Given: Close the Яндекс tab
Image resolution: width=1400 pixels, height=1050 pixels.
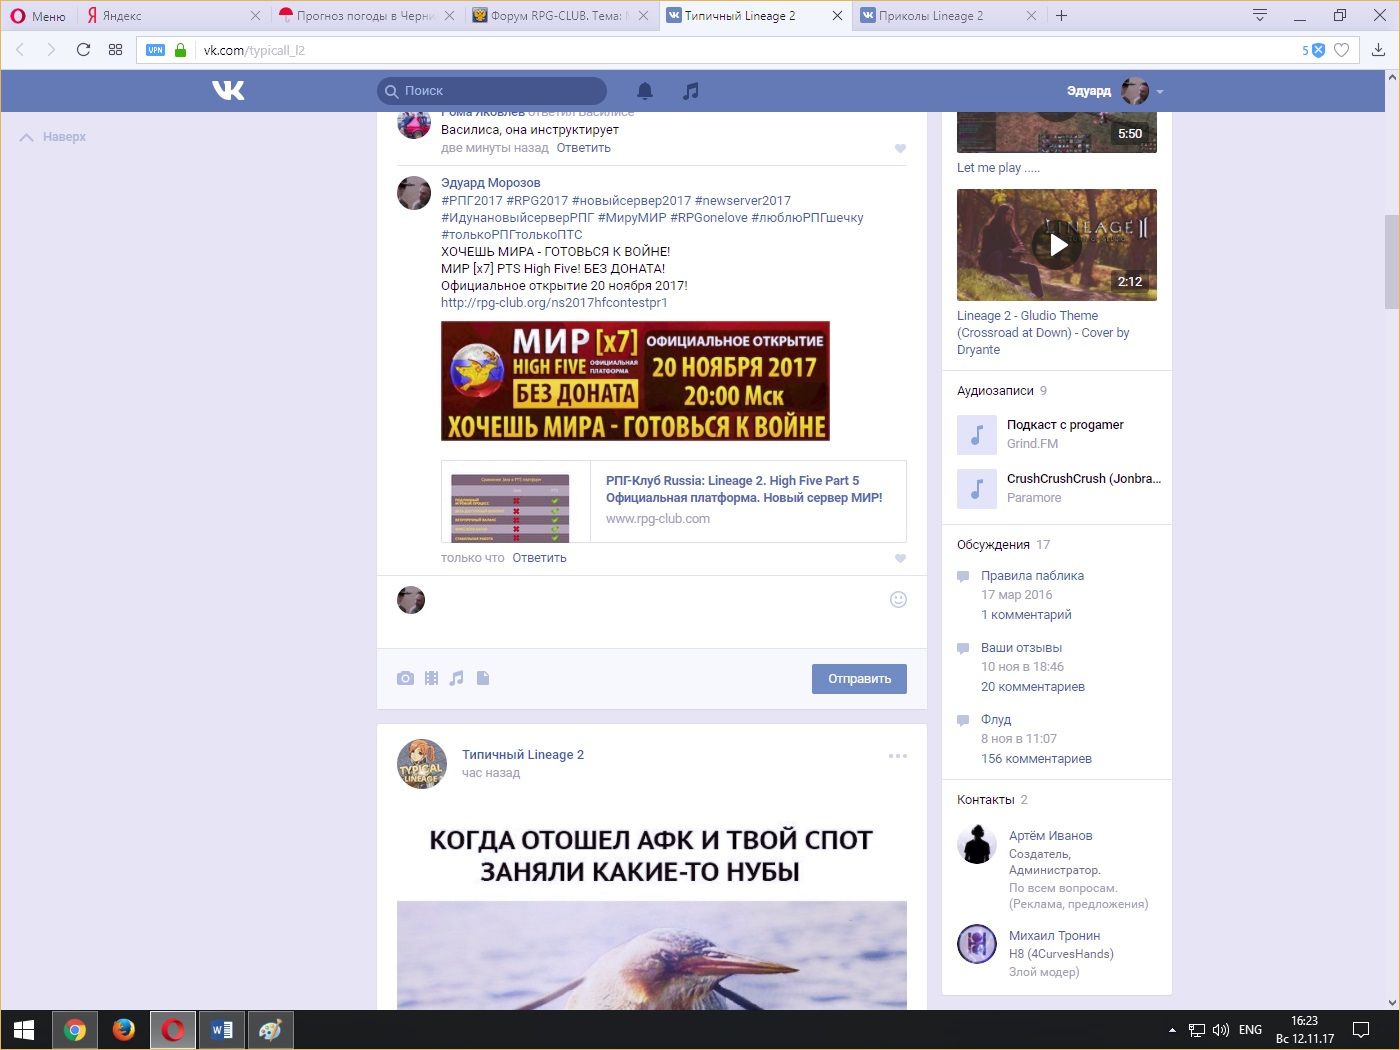Looking at the screenshot, I should click(x=255, y=15).
